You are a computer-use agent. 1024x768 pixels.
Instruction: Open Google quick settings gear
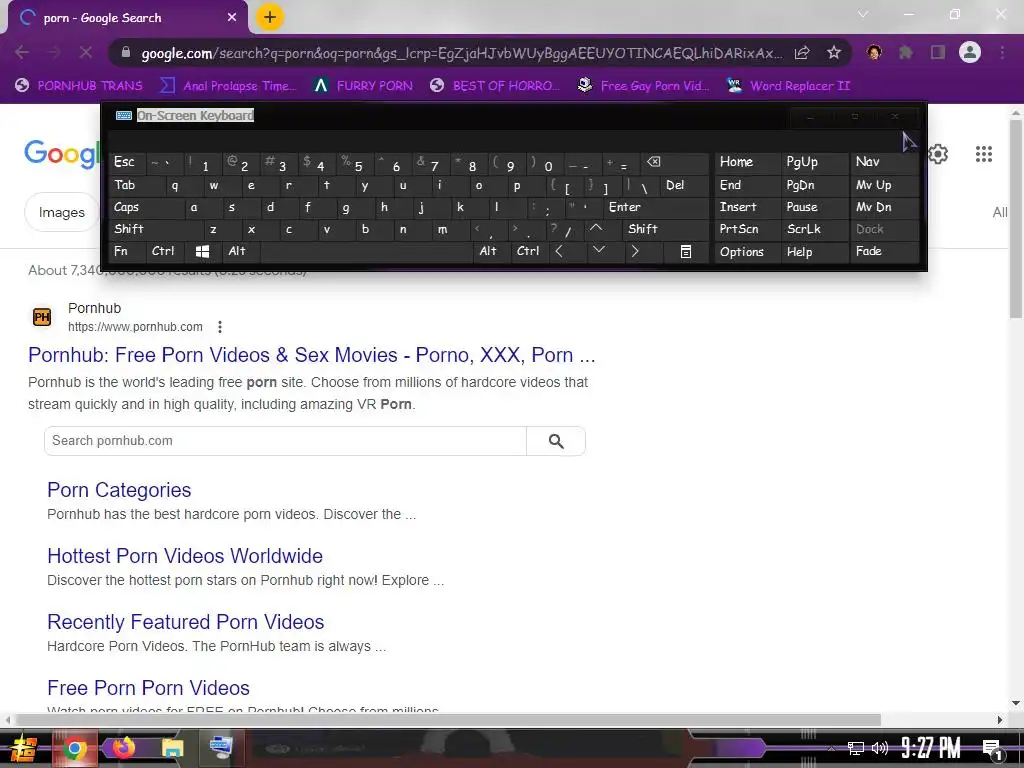click(938, 154)
